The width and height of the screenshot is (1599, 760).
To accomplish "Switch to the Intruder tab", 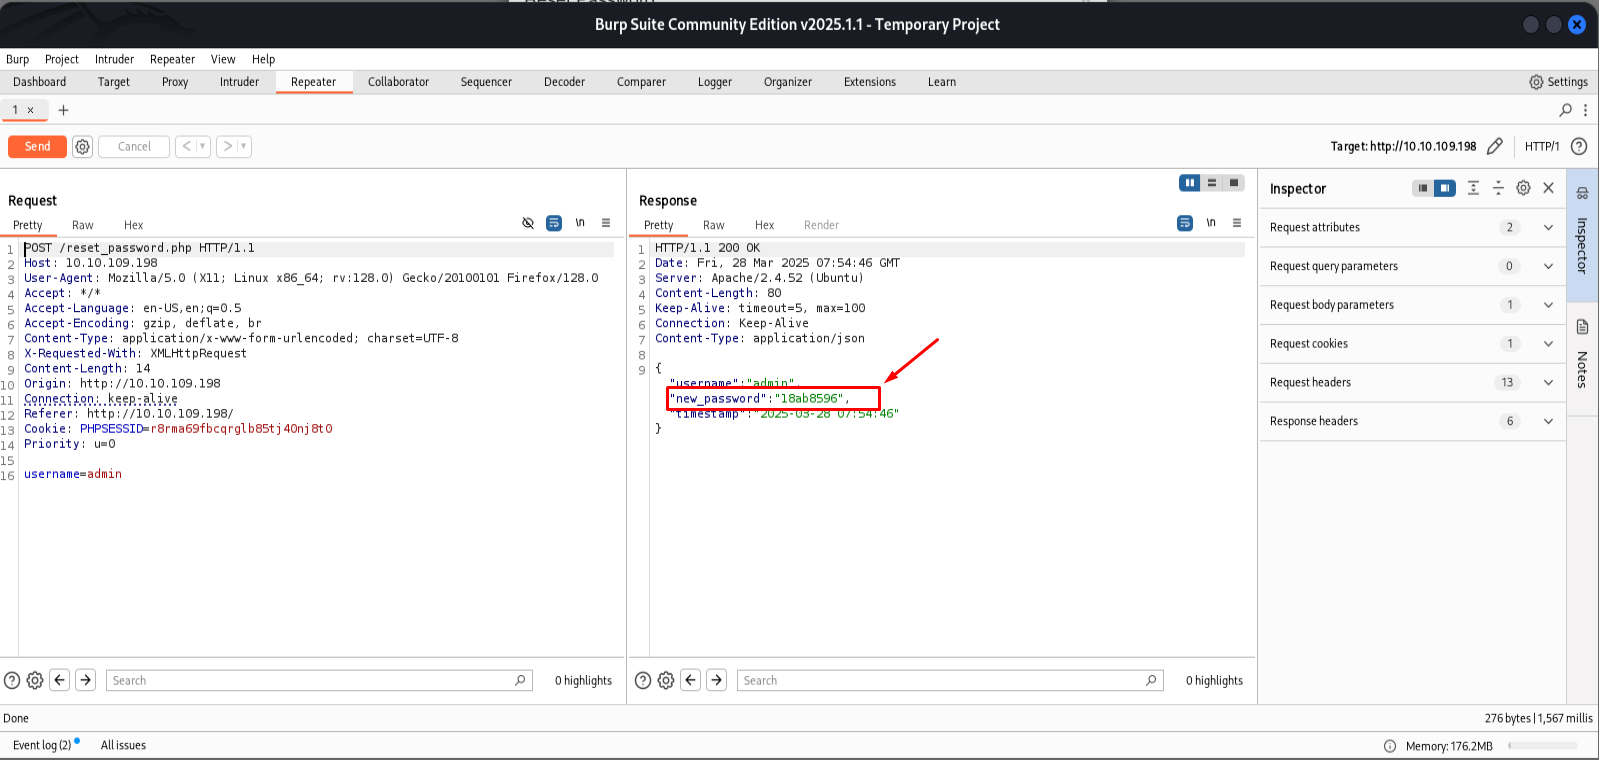I will coord(239,82).
